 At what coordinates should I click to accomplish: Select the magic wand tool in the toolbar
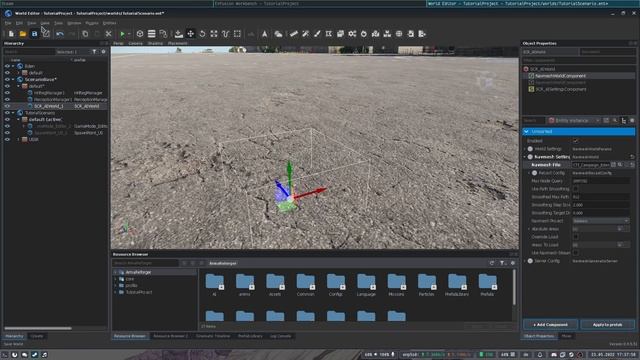tap(305, 34)
